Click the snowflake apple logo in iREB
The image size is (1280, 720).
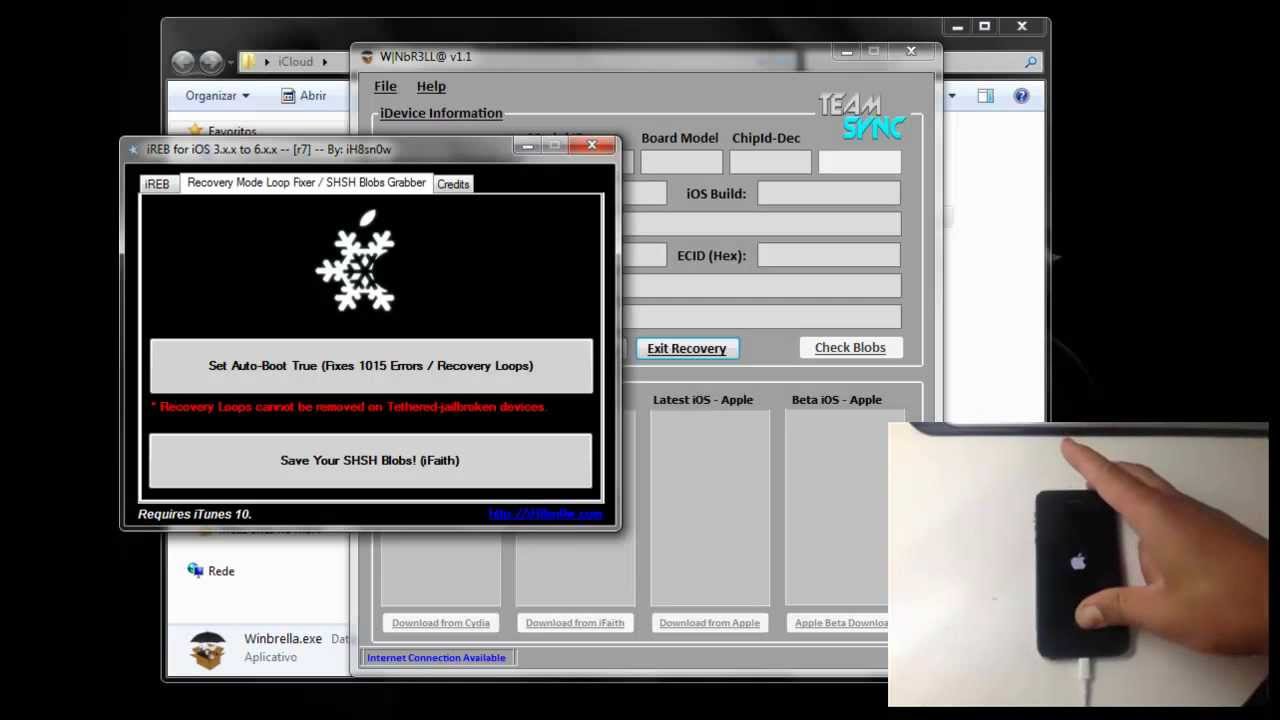coord(357,262)
